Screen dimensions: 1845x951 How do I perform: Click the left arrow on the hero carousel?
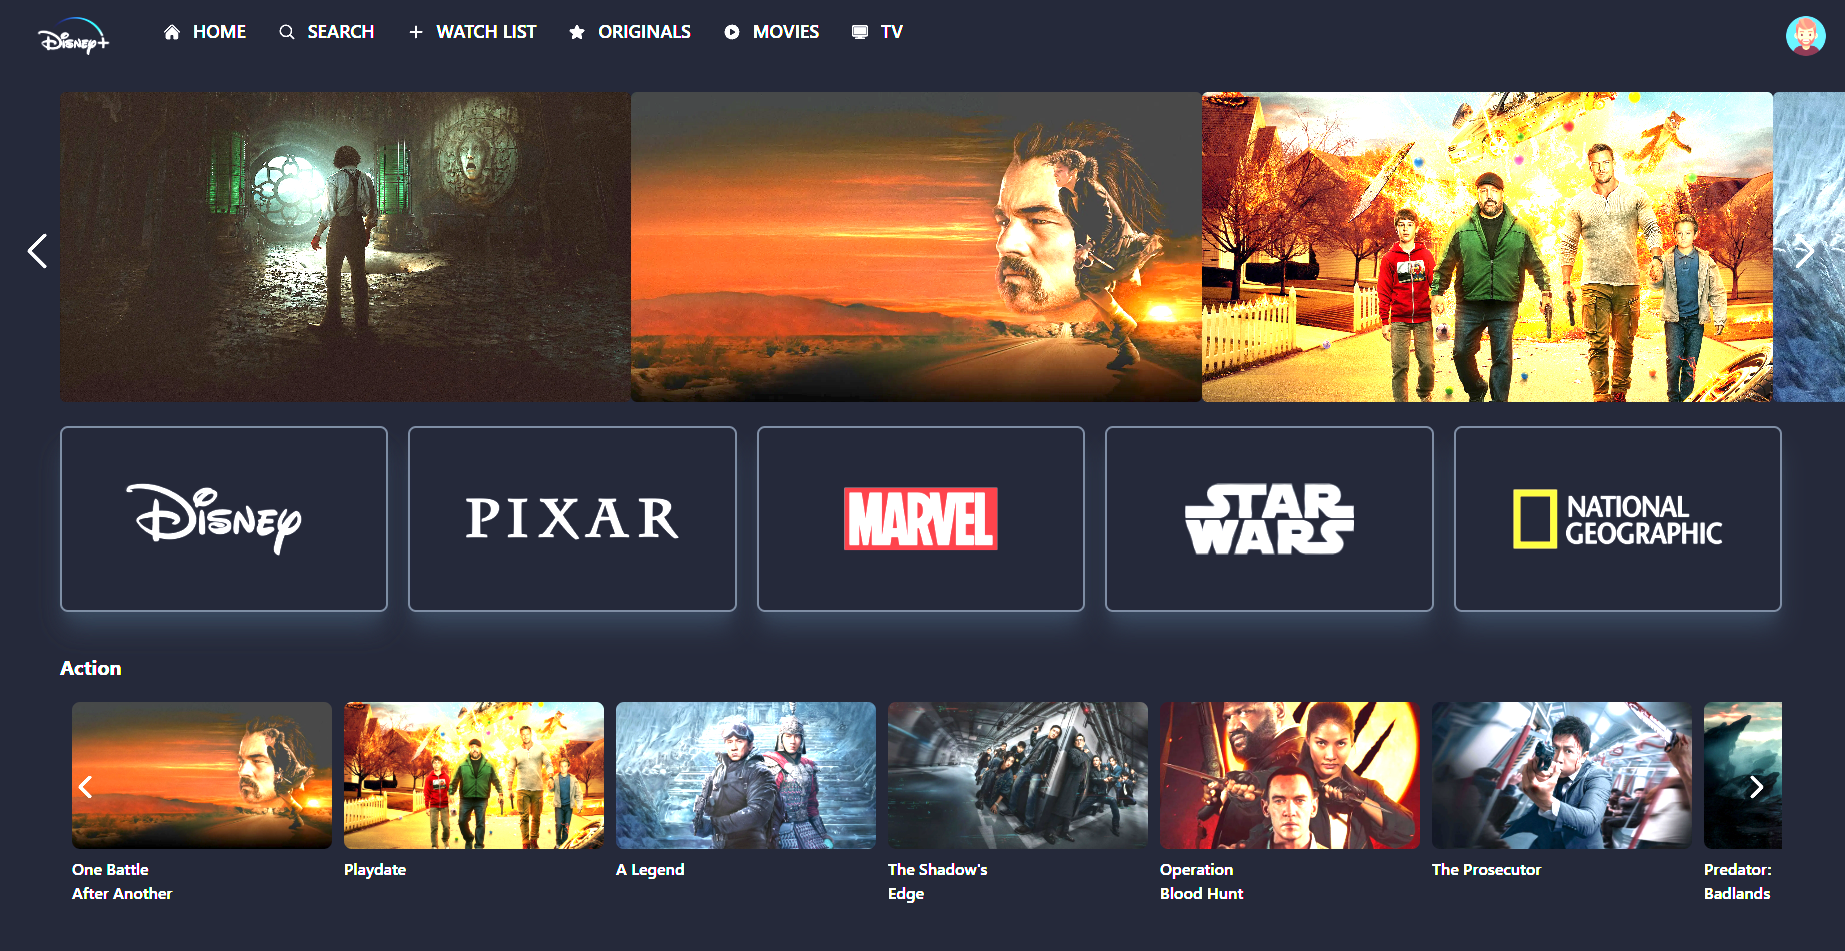pos(37,250)
